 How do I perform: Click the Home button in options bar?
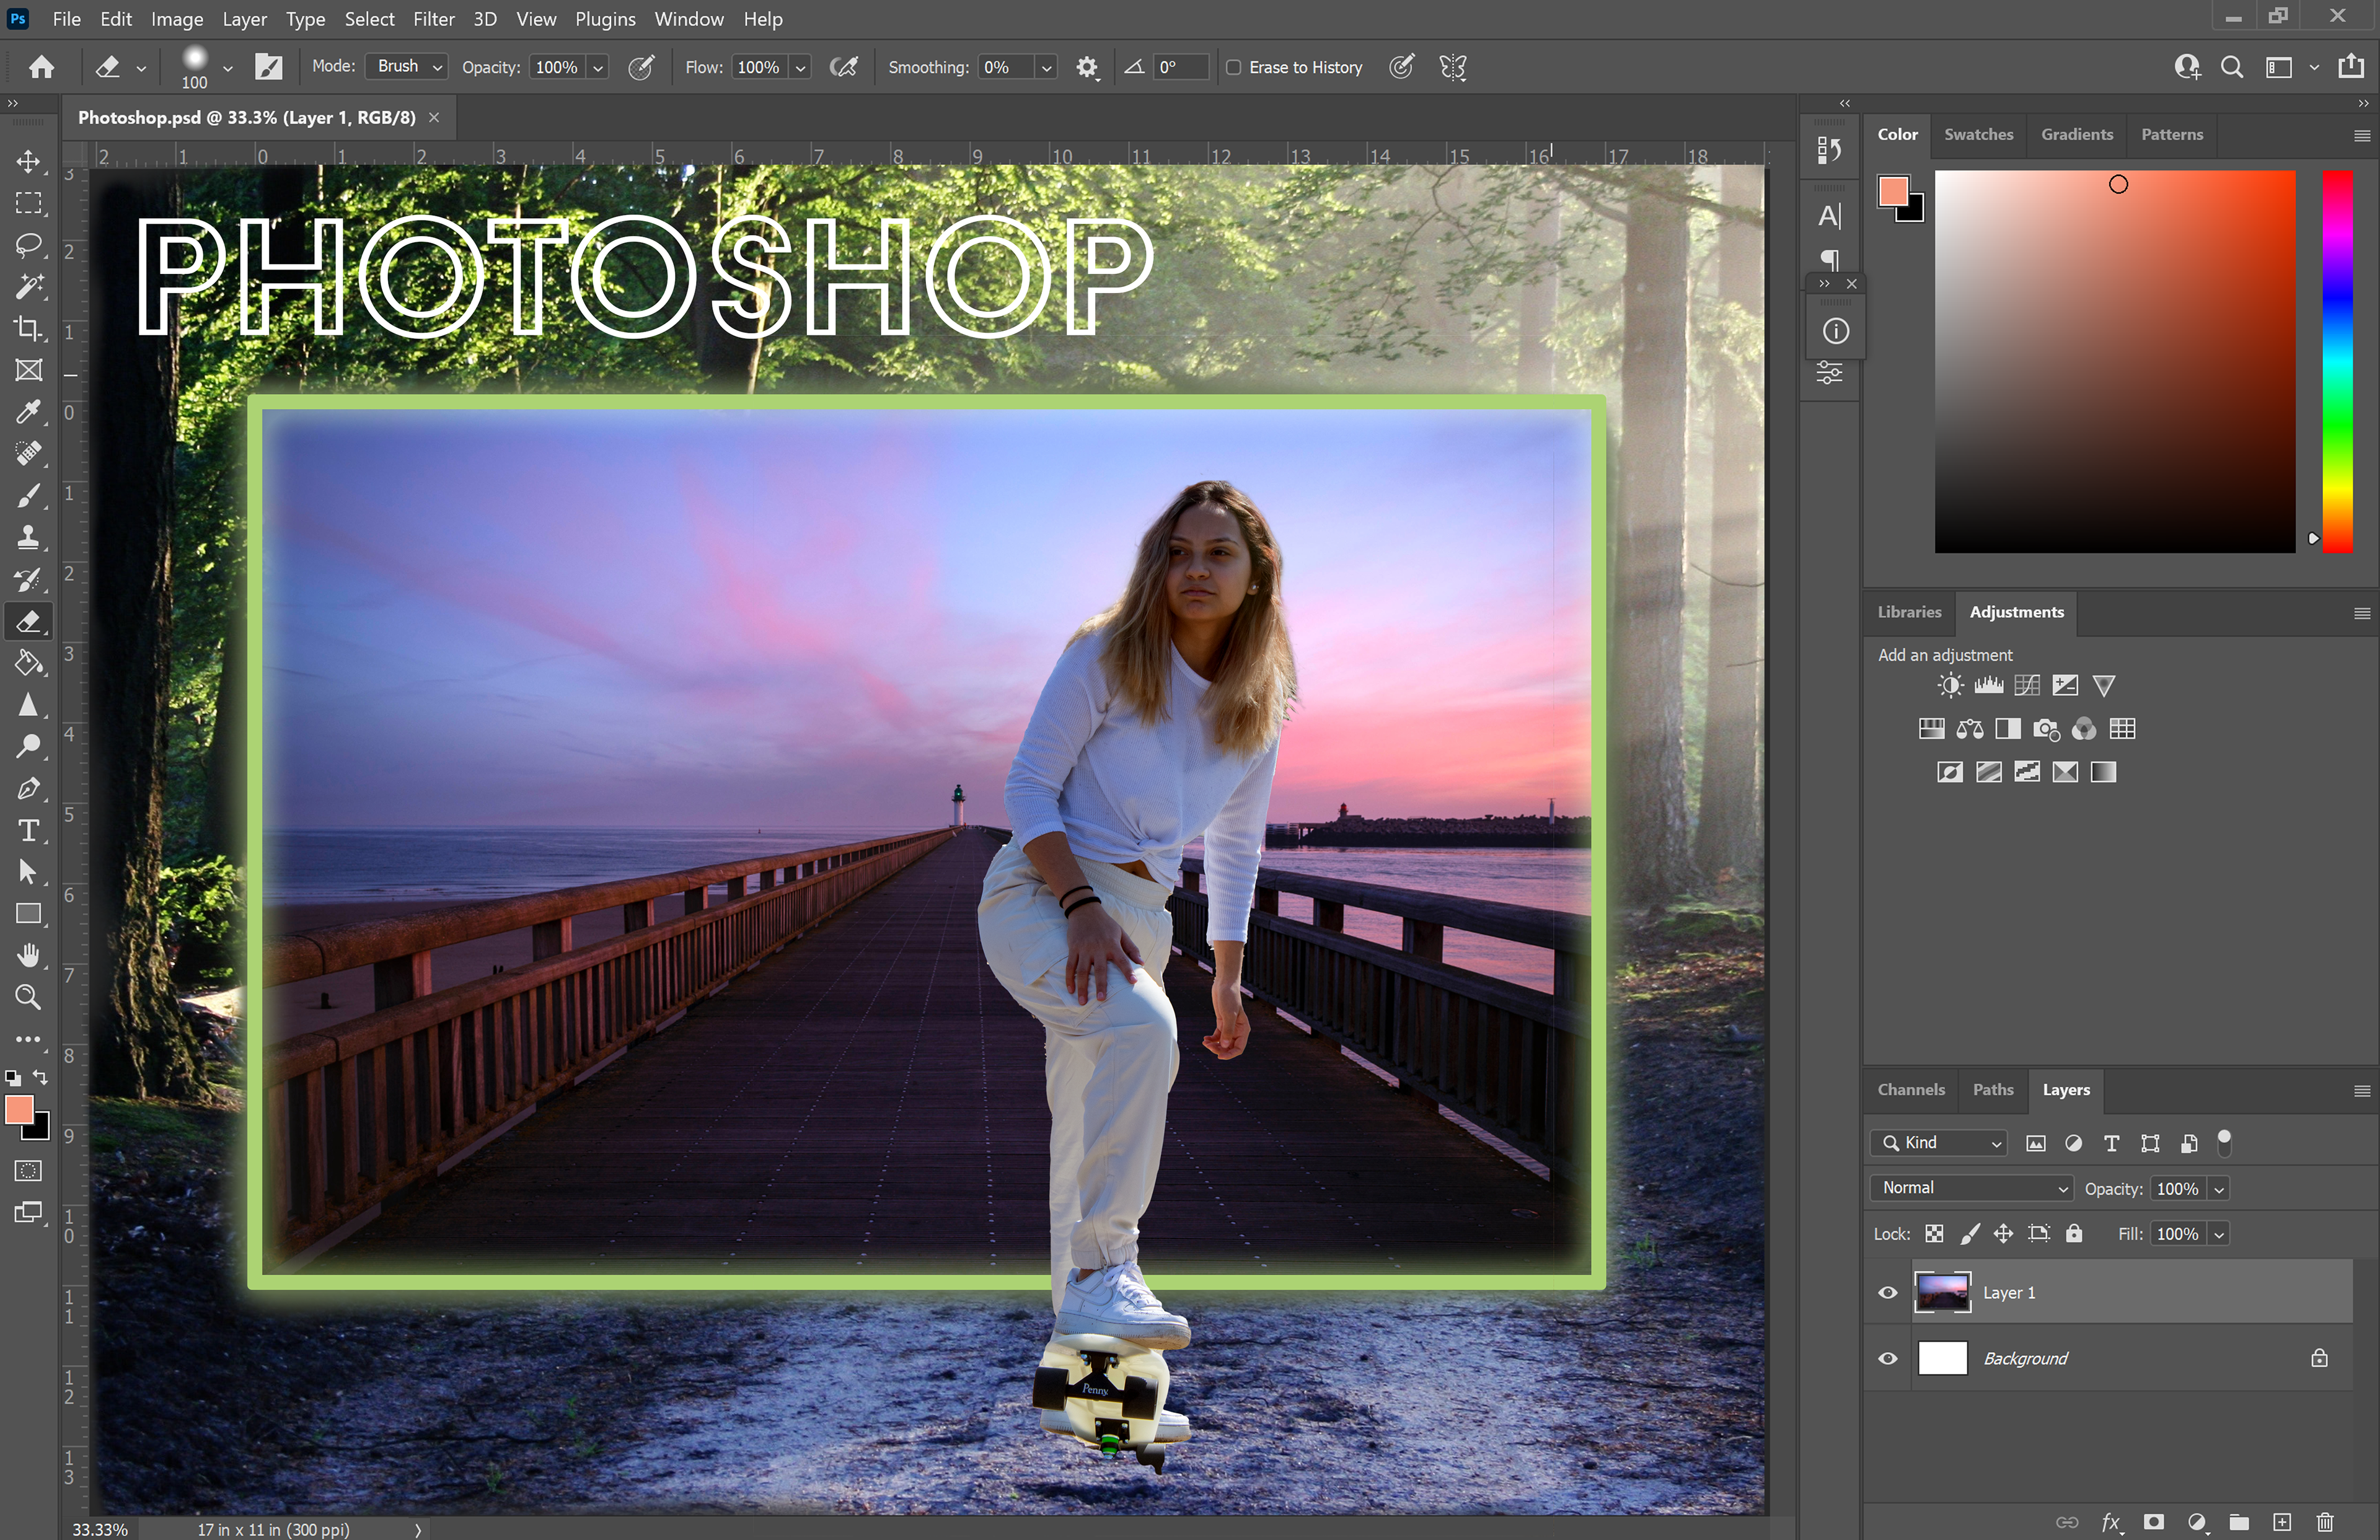click(41, 67)
